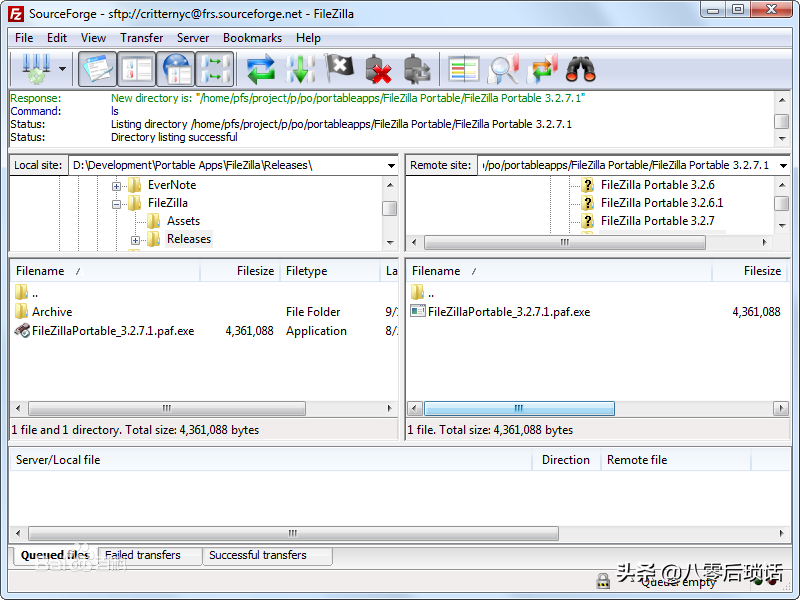Select the EverNote folder in local tree
Screen dimensions: 800x600
(x=171, y=185)
